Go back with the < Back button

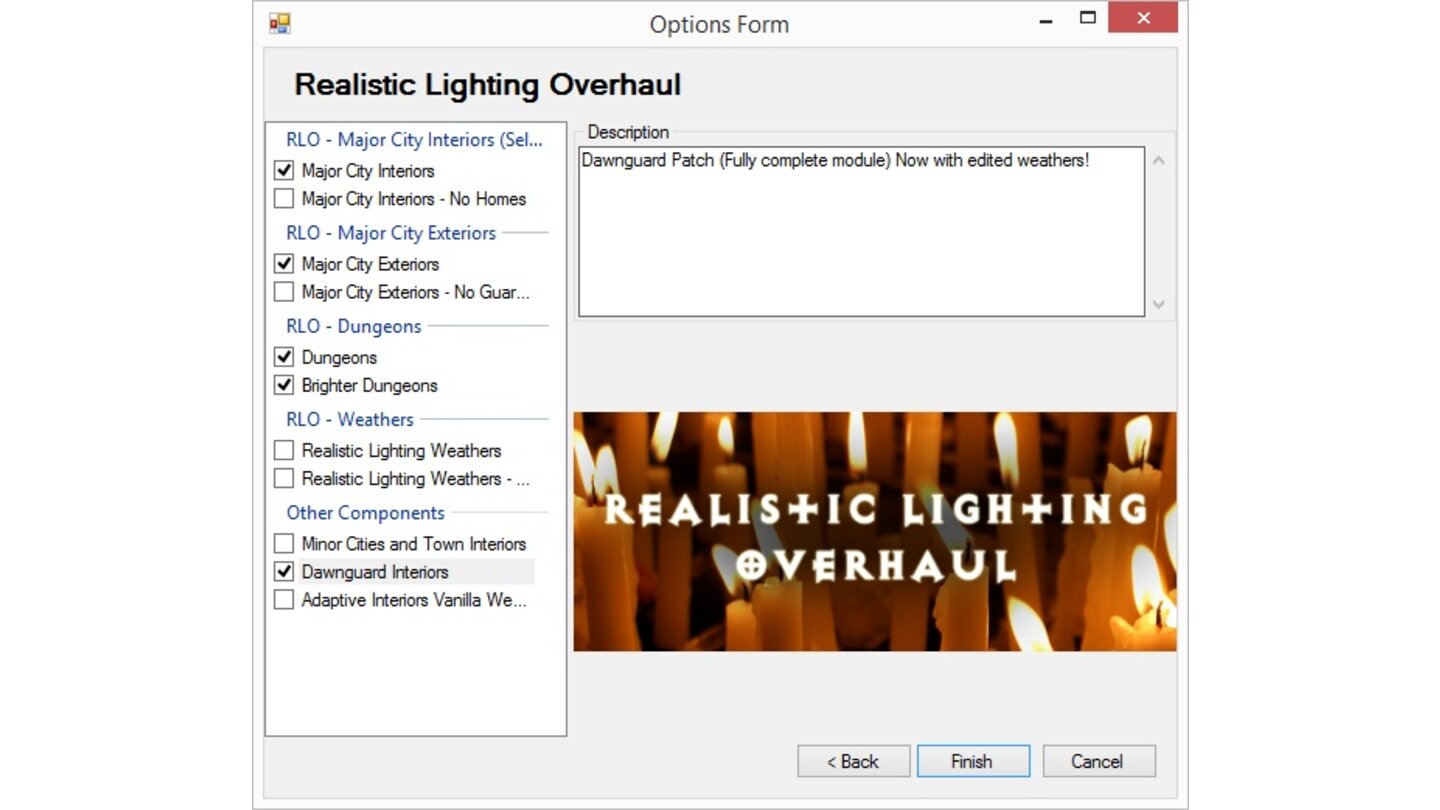[x=853, y=761]
